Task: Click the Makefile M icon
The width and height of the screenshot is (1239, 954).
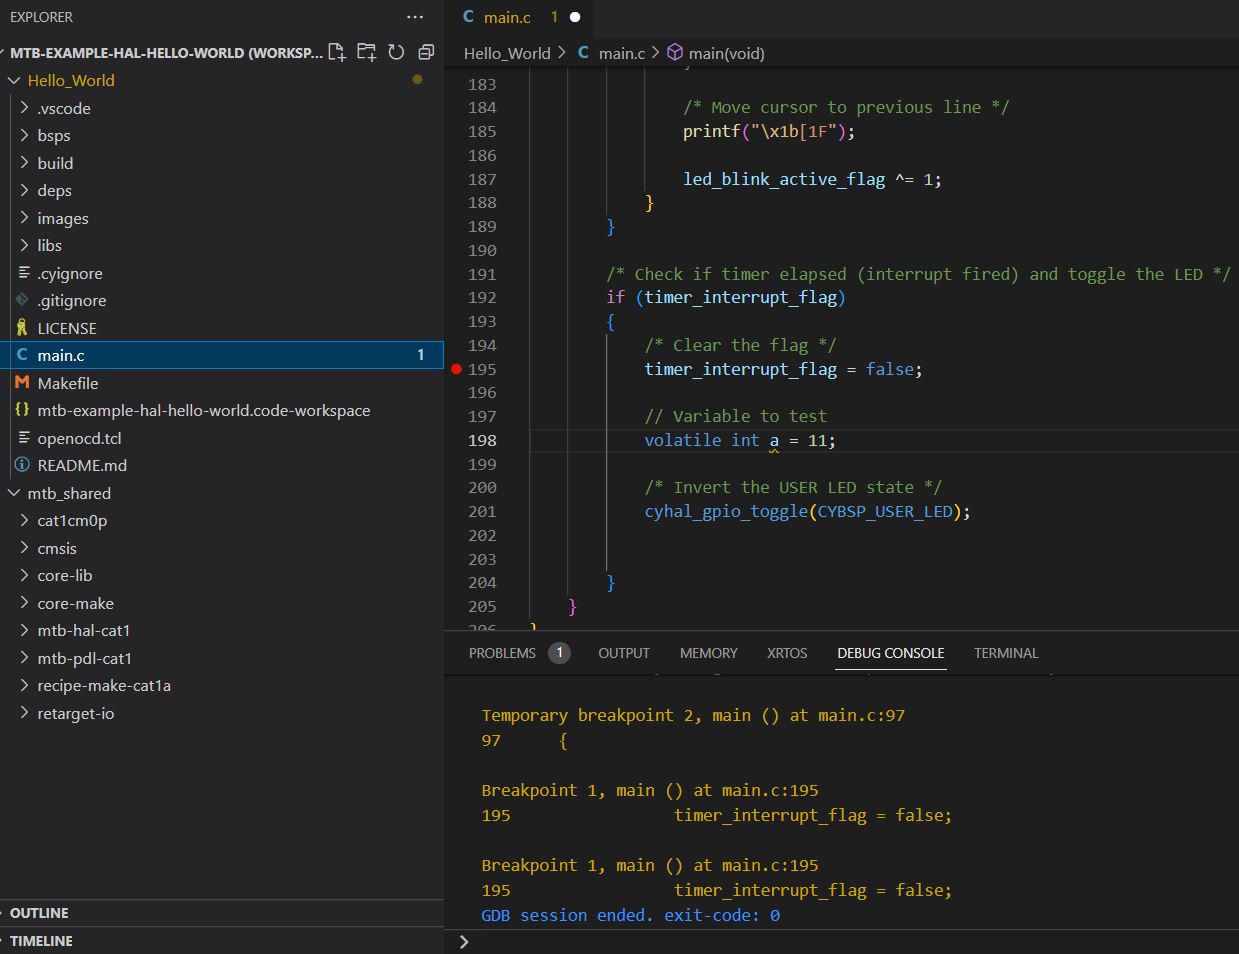Action: [22, 383]
